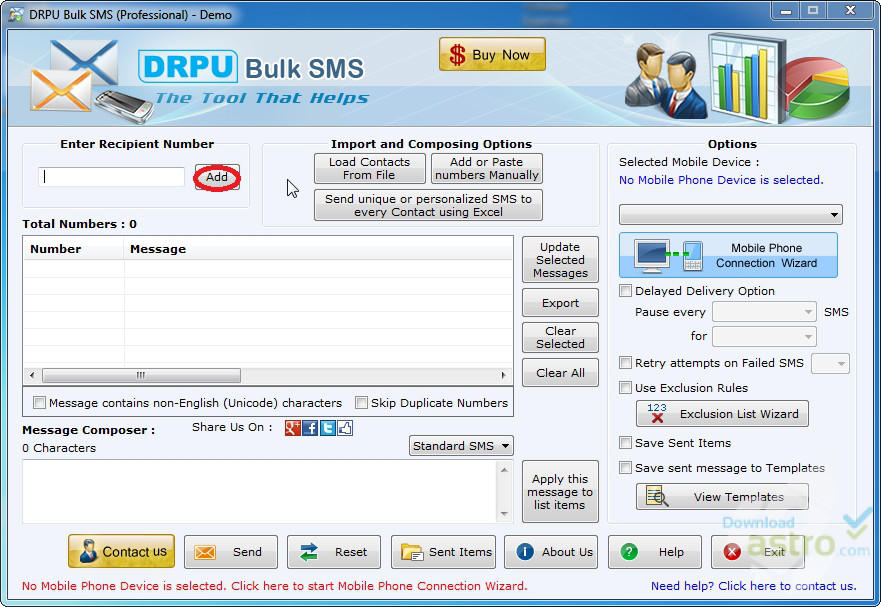Click the Message column header

318,249
